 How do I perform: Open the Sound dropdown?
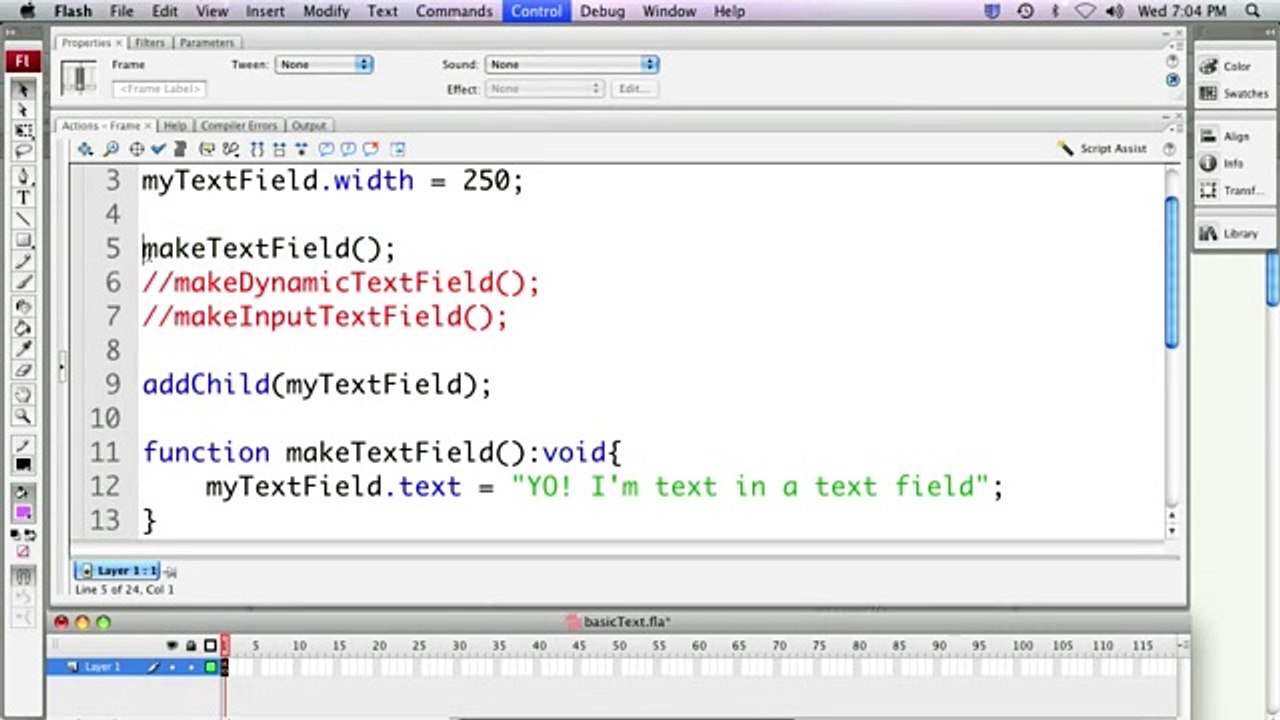click(572, 64)
